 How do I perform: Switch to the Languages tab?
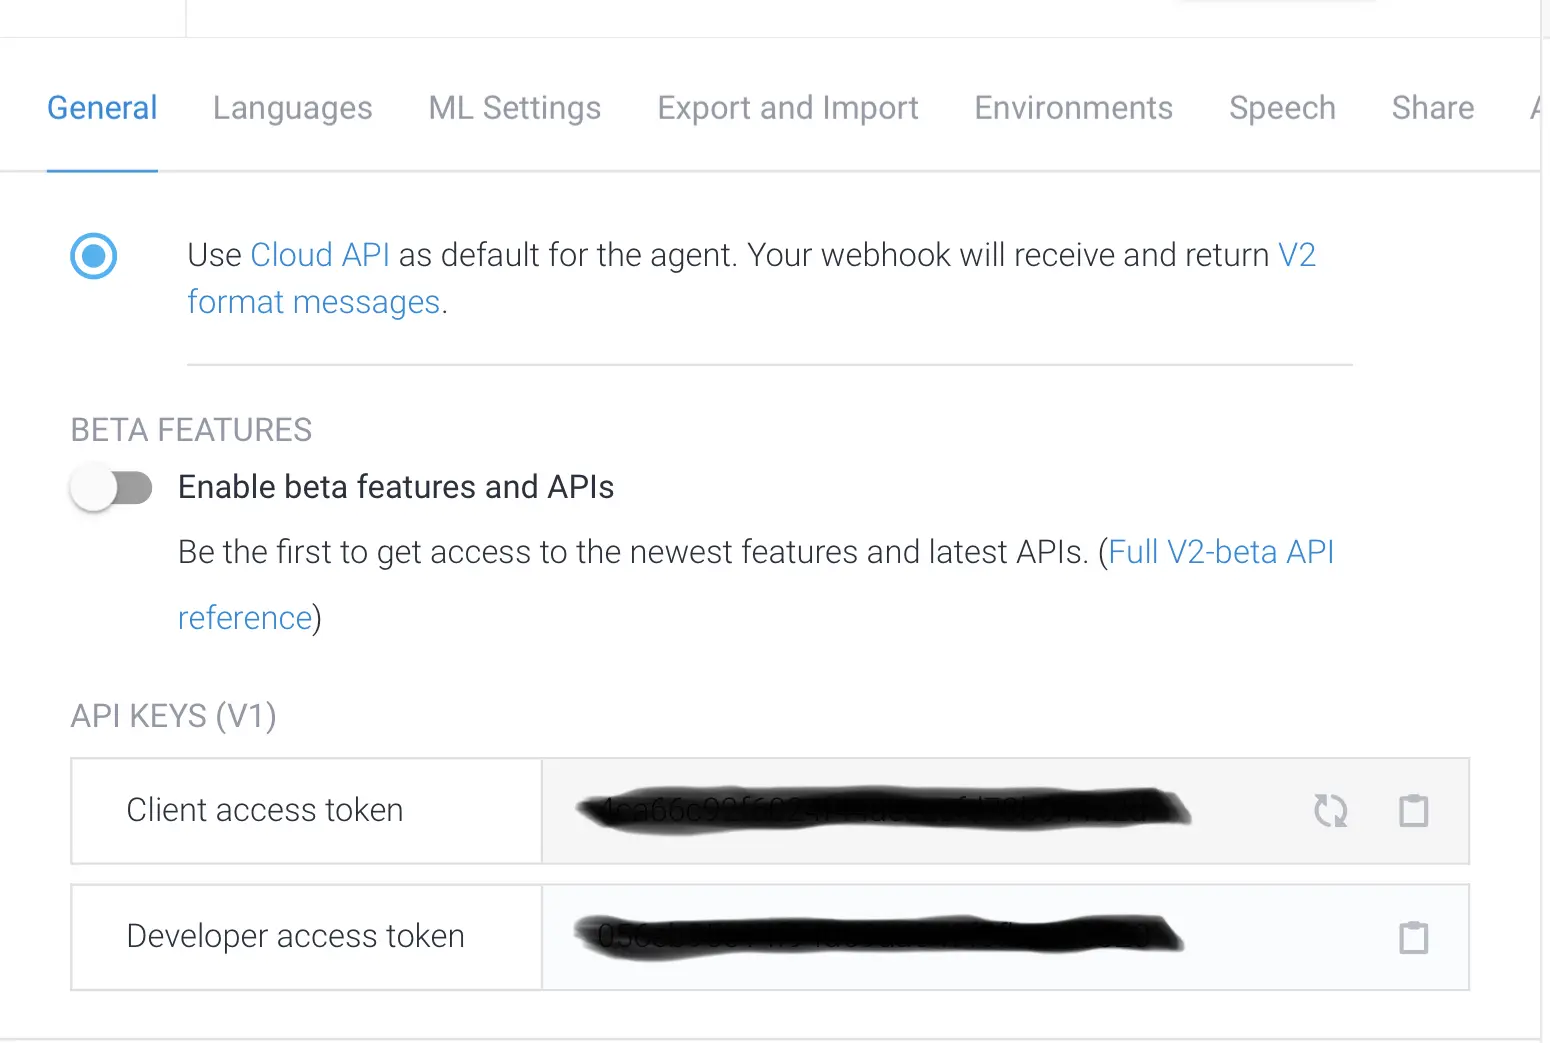point(292,108)
